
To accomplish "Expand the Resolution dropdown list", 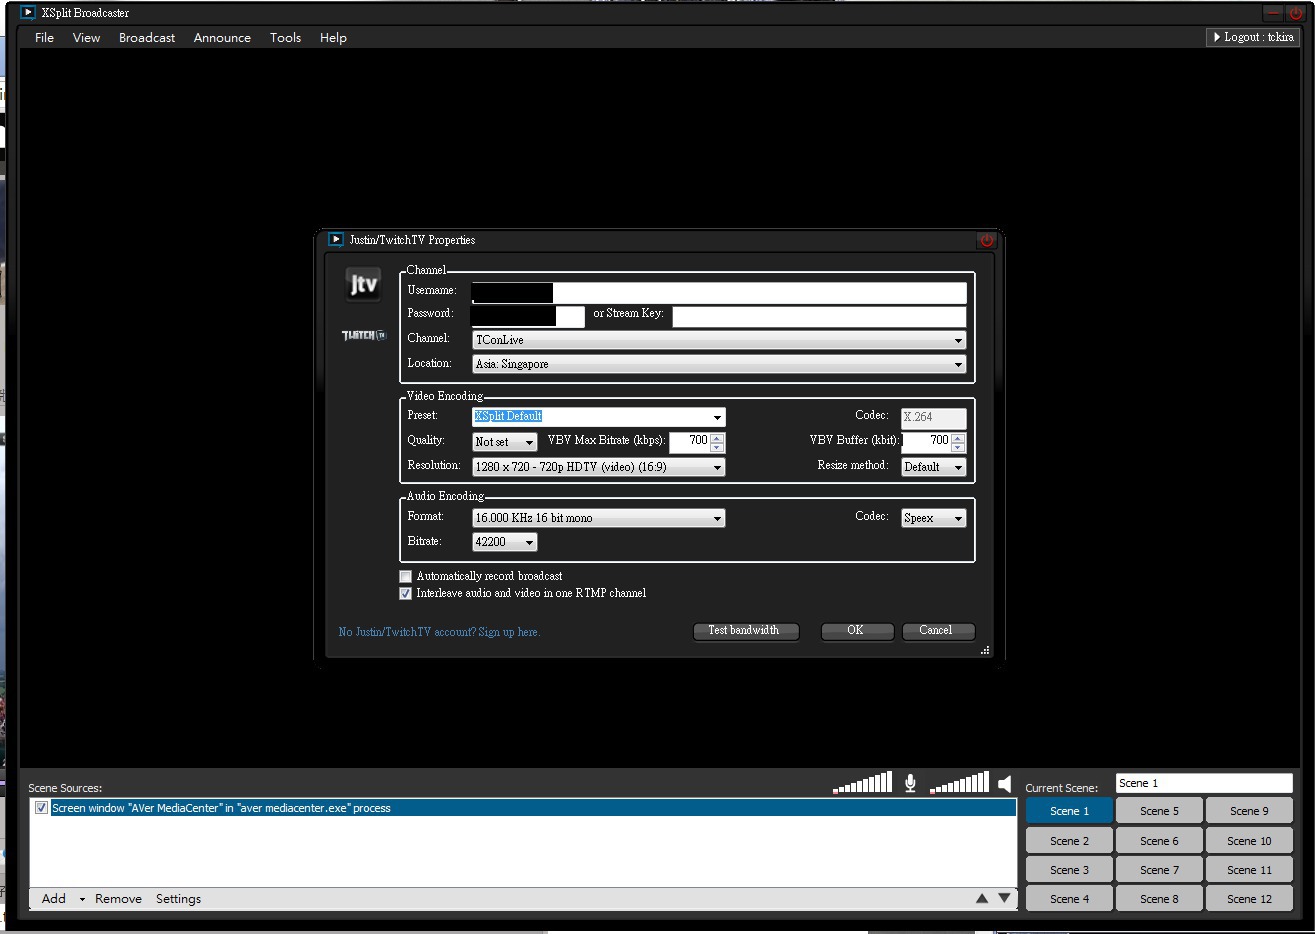I will point(598,467).
